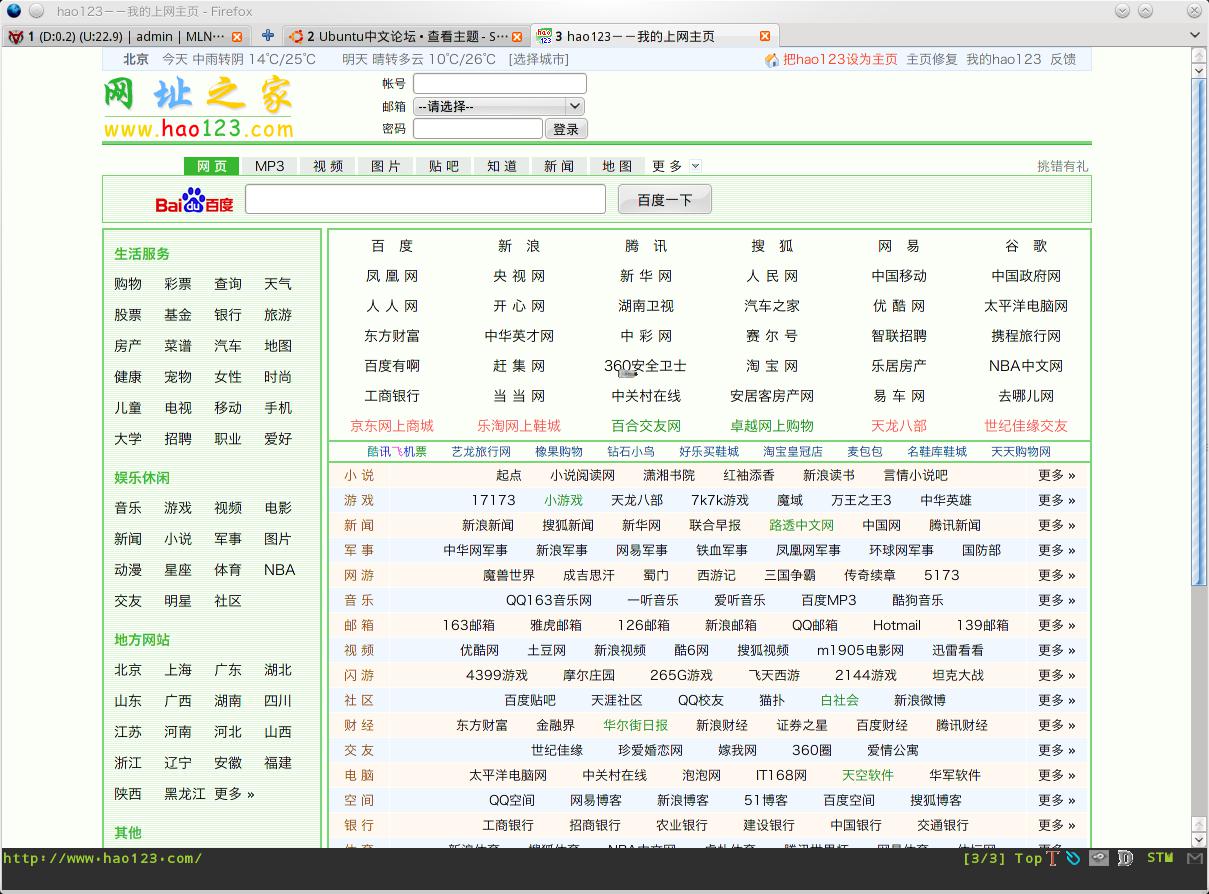
Task: Expand 更多 » in the 军事 row
Action: (1057, 550)
